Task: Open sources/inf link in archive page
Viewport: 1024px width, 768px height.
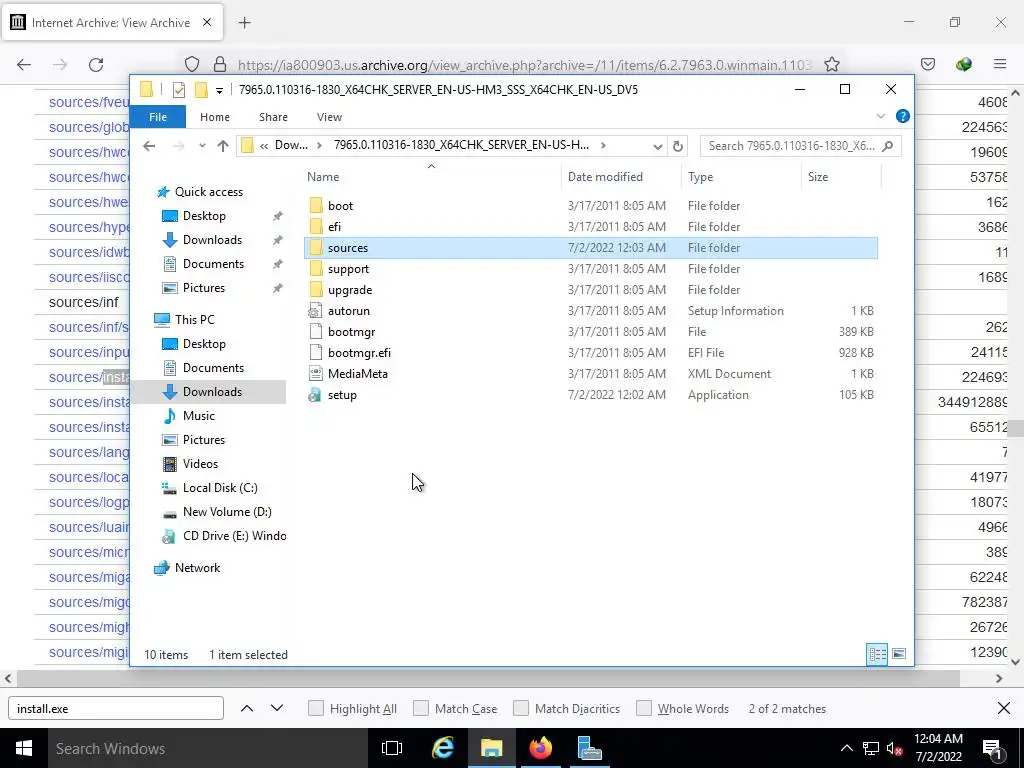Action: click(x=84, y=302)
